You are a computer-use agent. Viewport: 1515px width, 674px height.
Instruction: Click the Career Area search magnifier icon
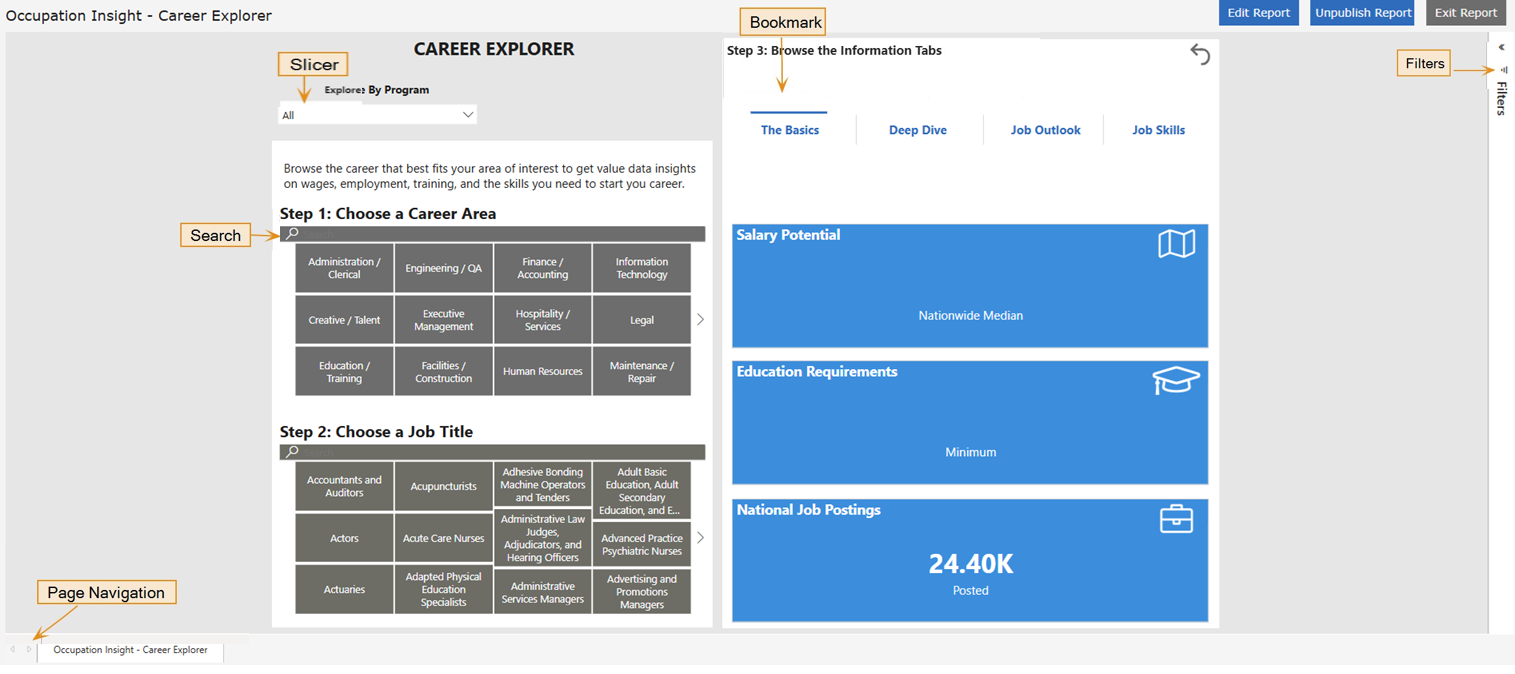point(292,234)
